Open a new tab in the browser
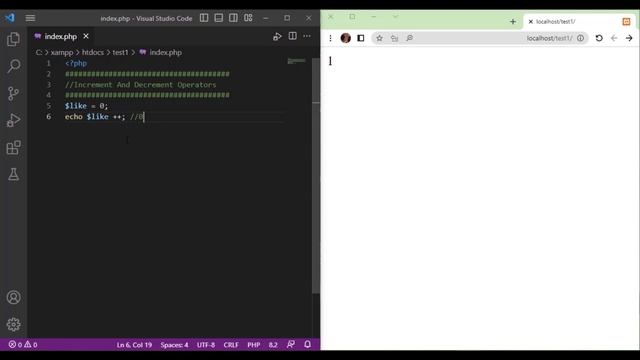Screen dimensions: 640x360 513,22
